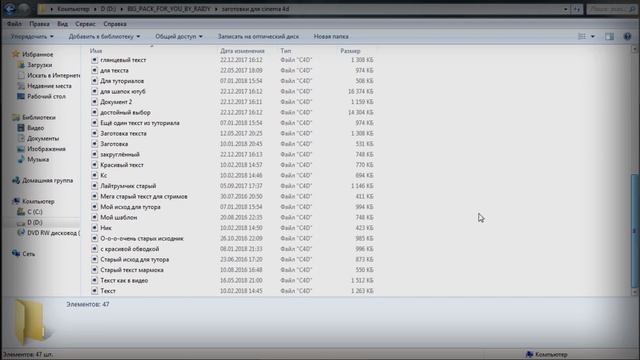Select drive D (D:) in sidebar
The height and width of the screenshot is (360, 640).
pos(30,222)
